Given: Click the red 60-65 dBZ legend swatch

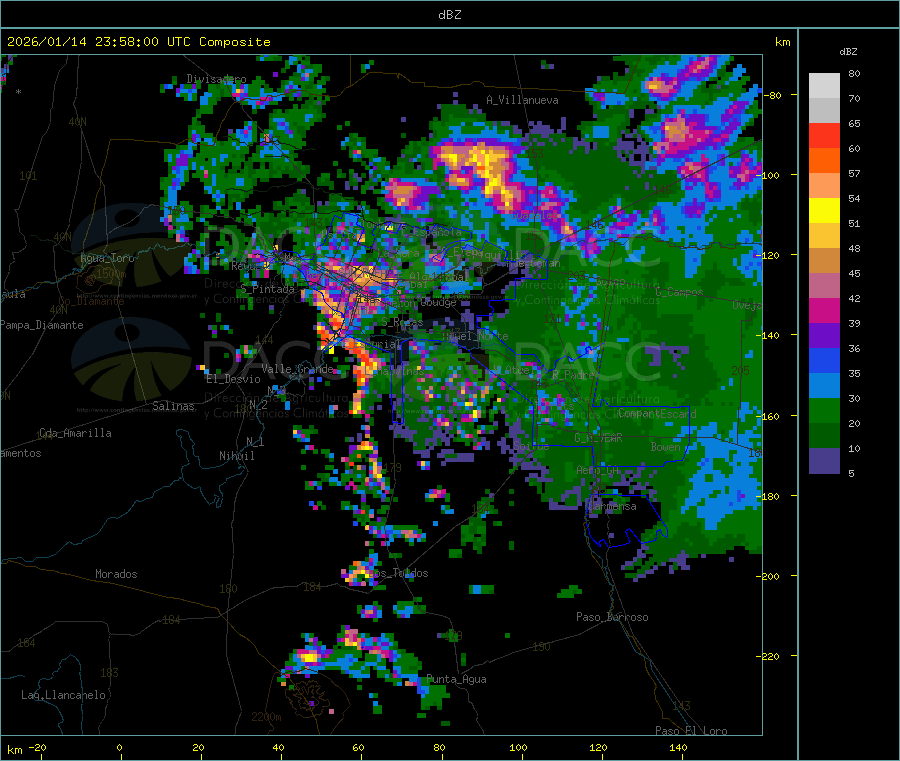Looking at the screenshot, I should click(824, 135).
